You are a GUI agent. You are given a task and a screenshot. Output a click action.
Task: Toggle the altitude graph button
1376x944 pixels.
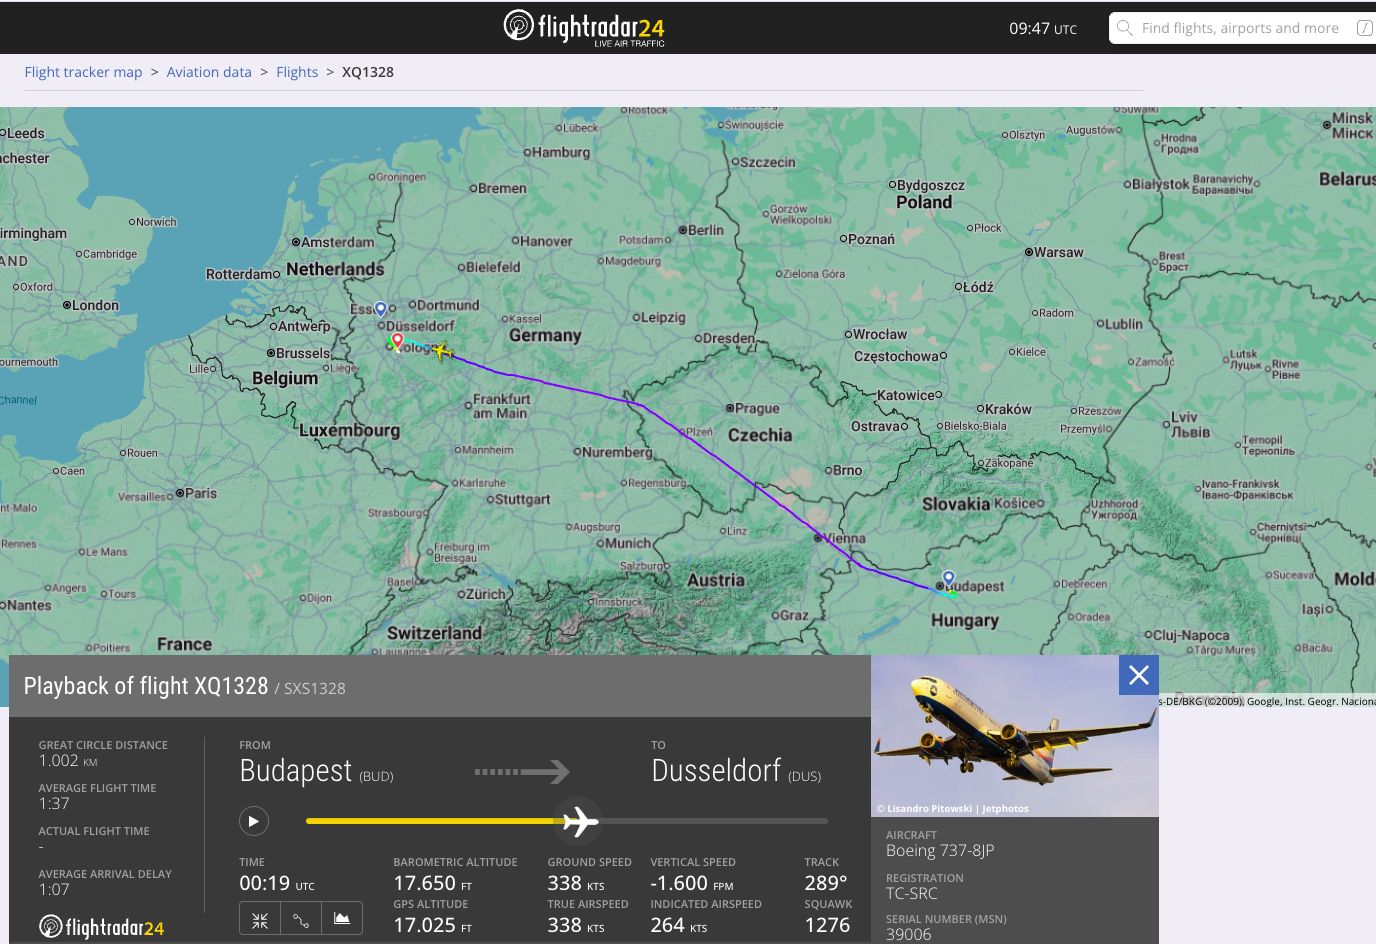point(342,919)
